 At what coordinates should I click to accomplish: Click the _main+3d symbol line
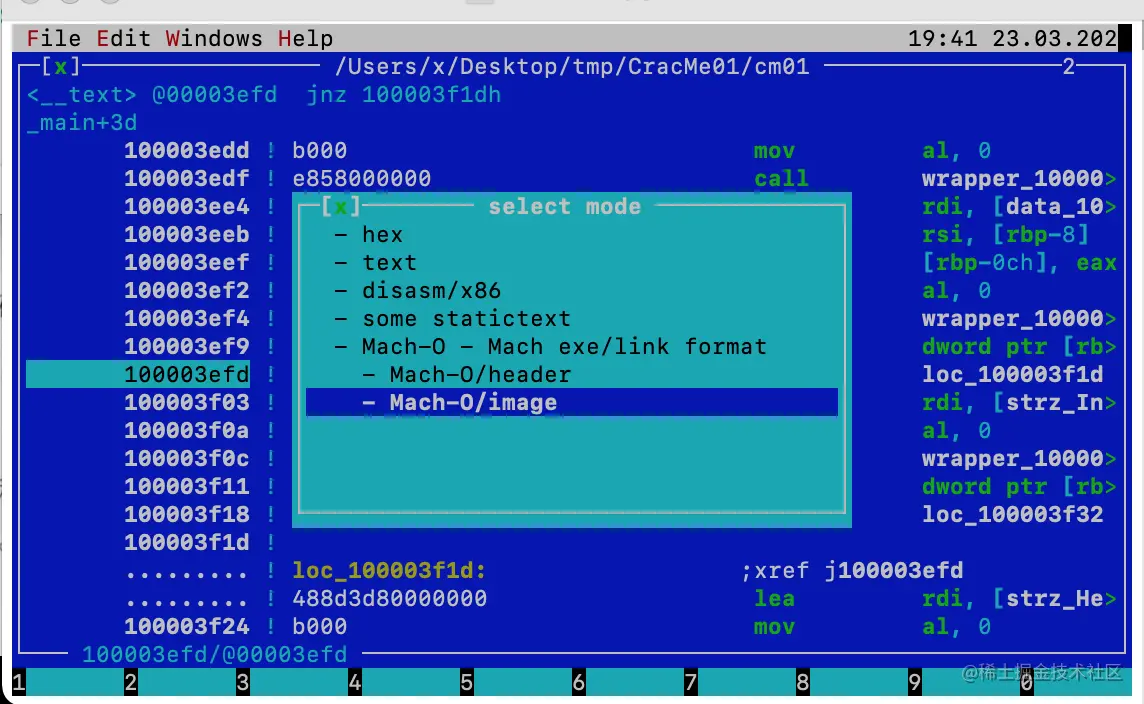(x=82, y=123)
